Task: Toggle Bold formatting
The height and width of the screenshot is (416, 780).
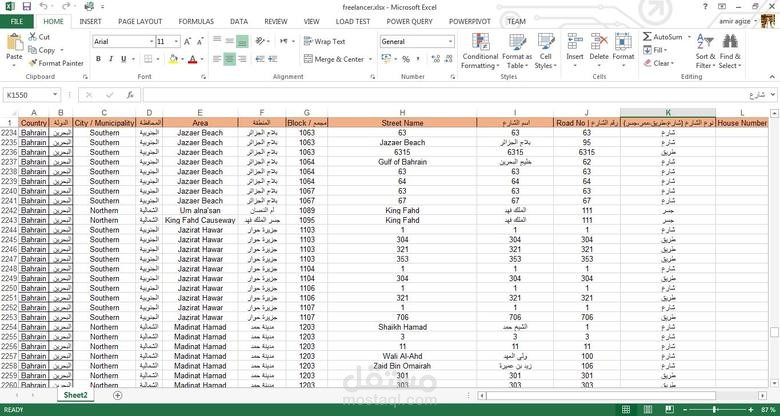Action: pos(98,59)
